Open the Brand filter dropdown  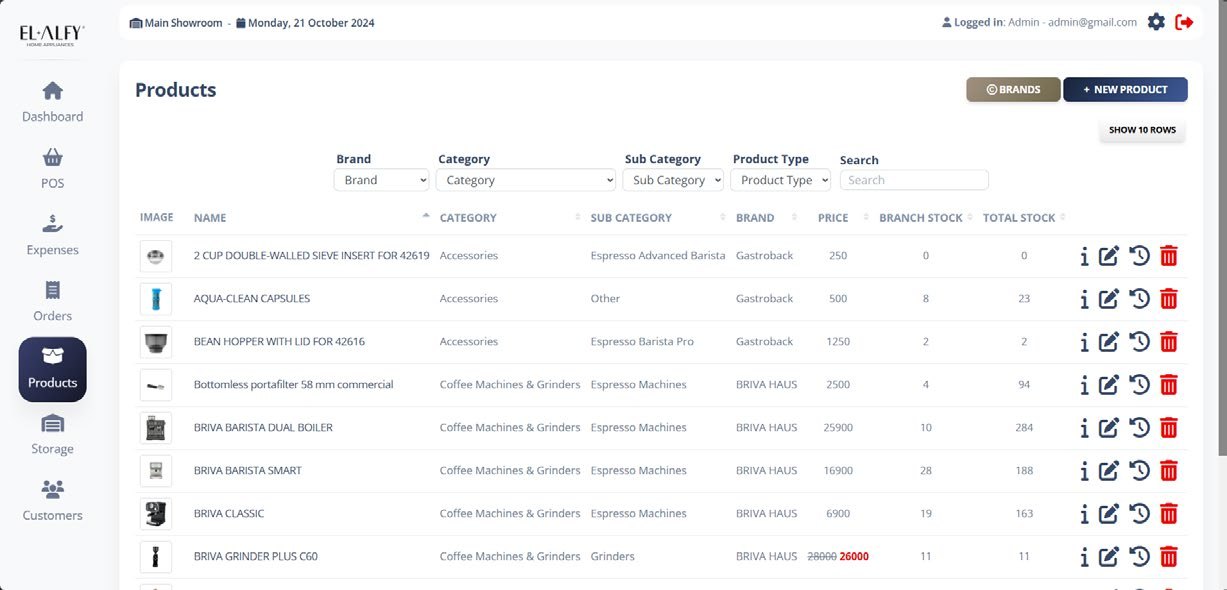coord(381,180)
